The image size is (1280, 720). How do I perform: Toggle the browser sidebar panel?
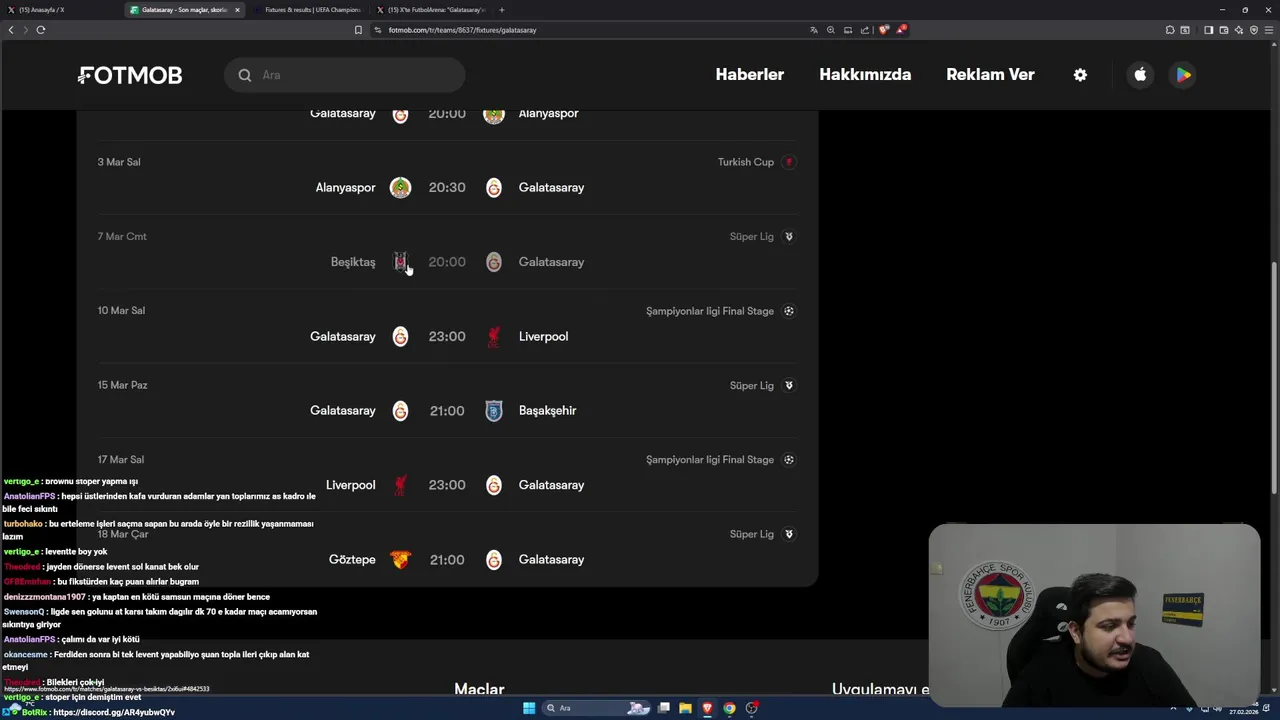[1209, 30]
